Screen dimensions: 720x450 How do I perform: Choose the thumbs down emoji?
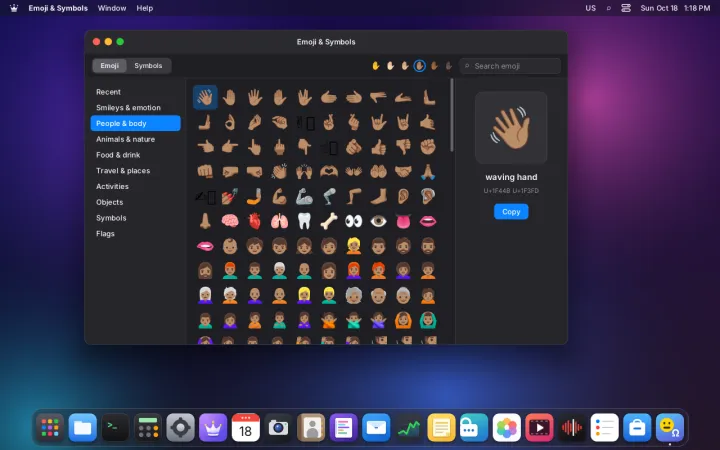403,147
